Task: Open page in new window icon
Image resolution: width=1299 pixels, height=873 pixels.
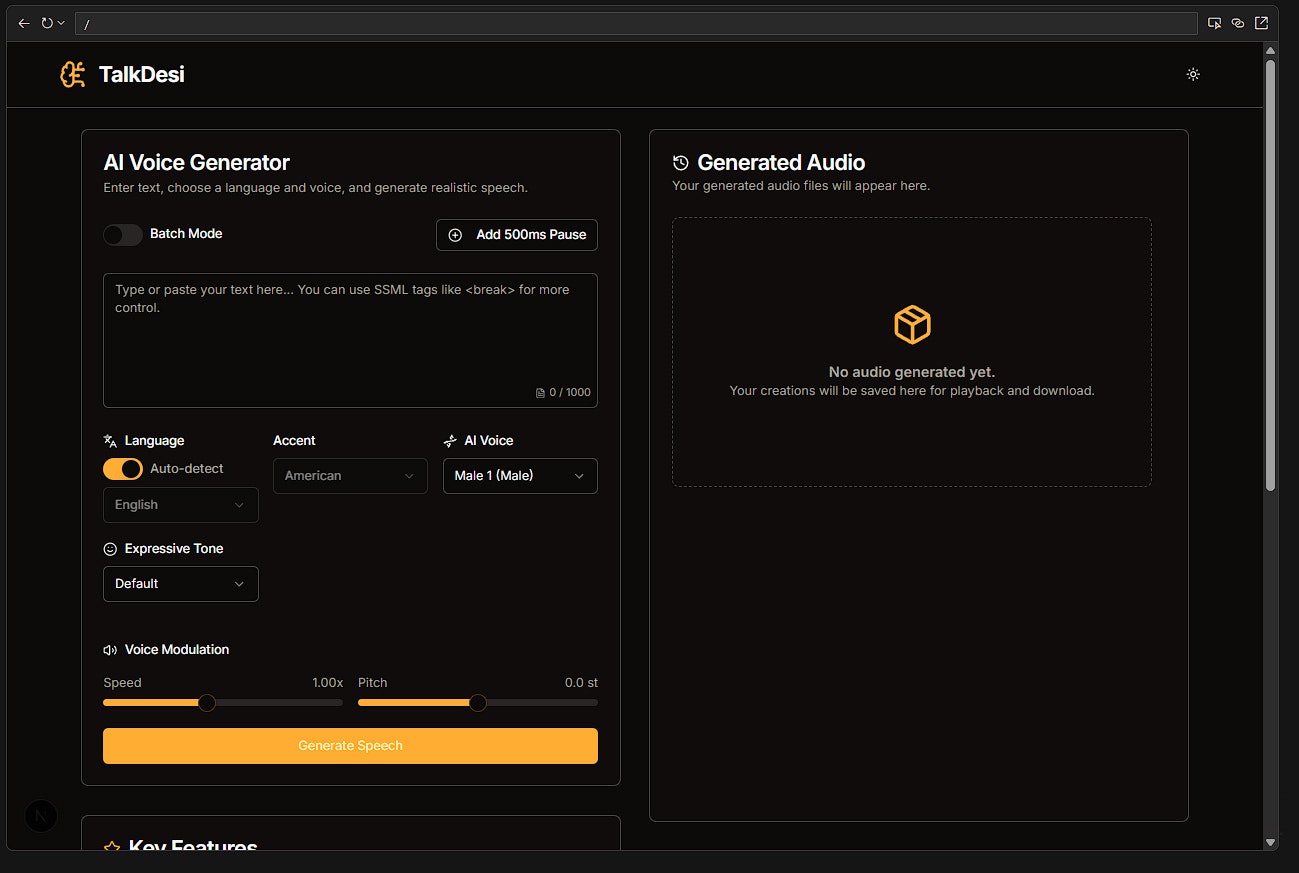Action: pos(1262,23)
